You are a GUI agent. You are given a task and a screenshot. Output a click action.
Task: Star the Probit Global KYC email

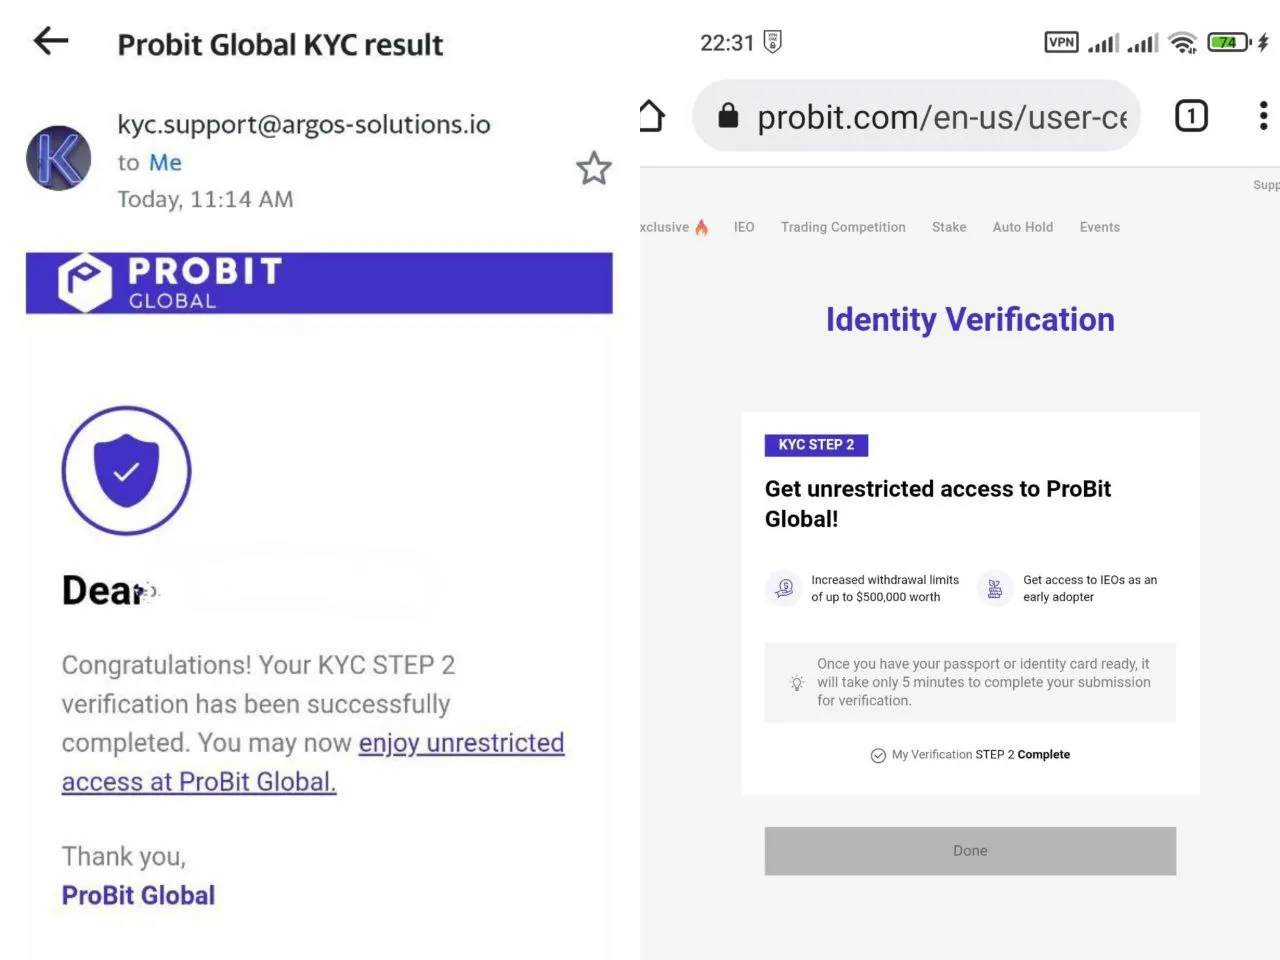[x=594, y=168]
